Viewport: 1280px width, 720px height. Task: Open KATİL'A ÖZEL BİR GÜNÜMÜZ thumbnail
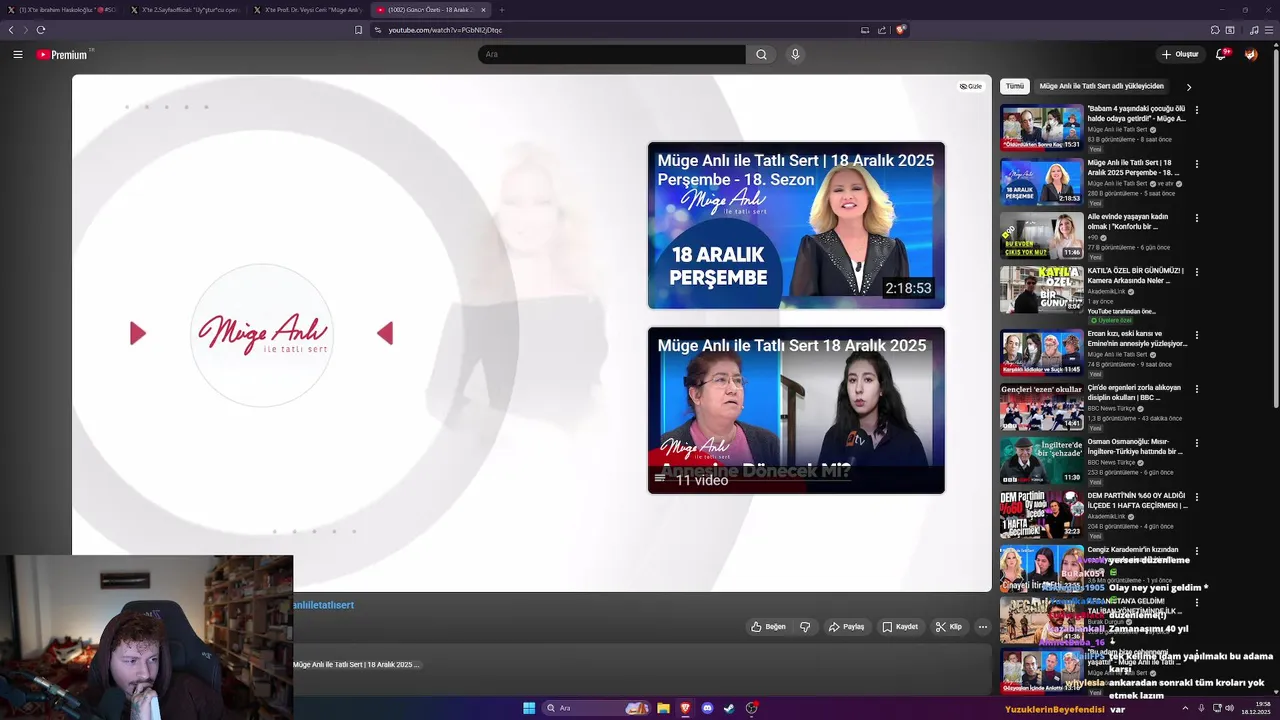(1042, 289)
